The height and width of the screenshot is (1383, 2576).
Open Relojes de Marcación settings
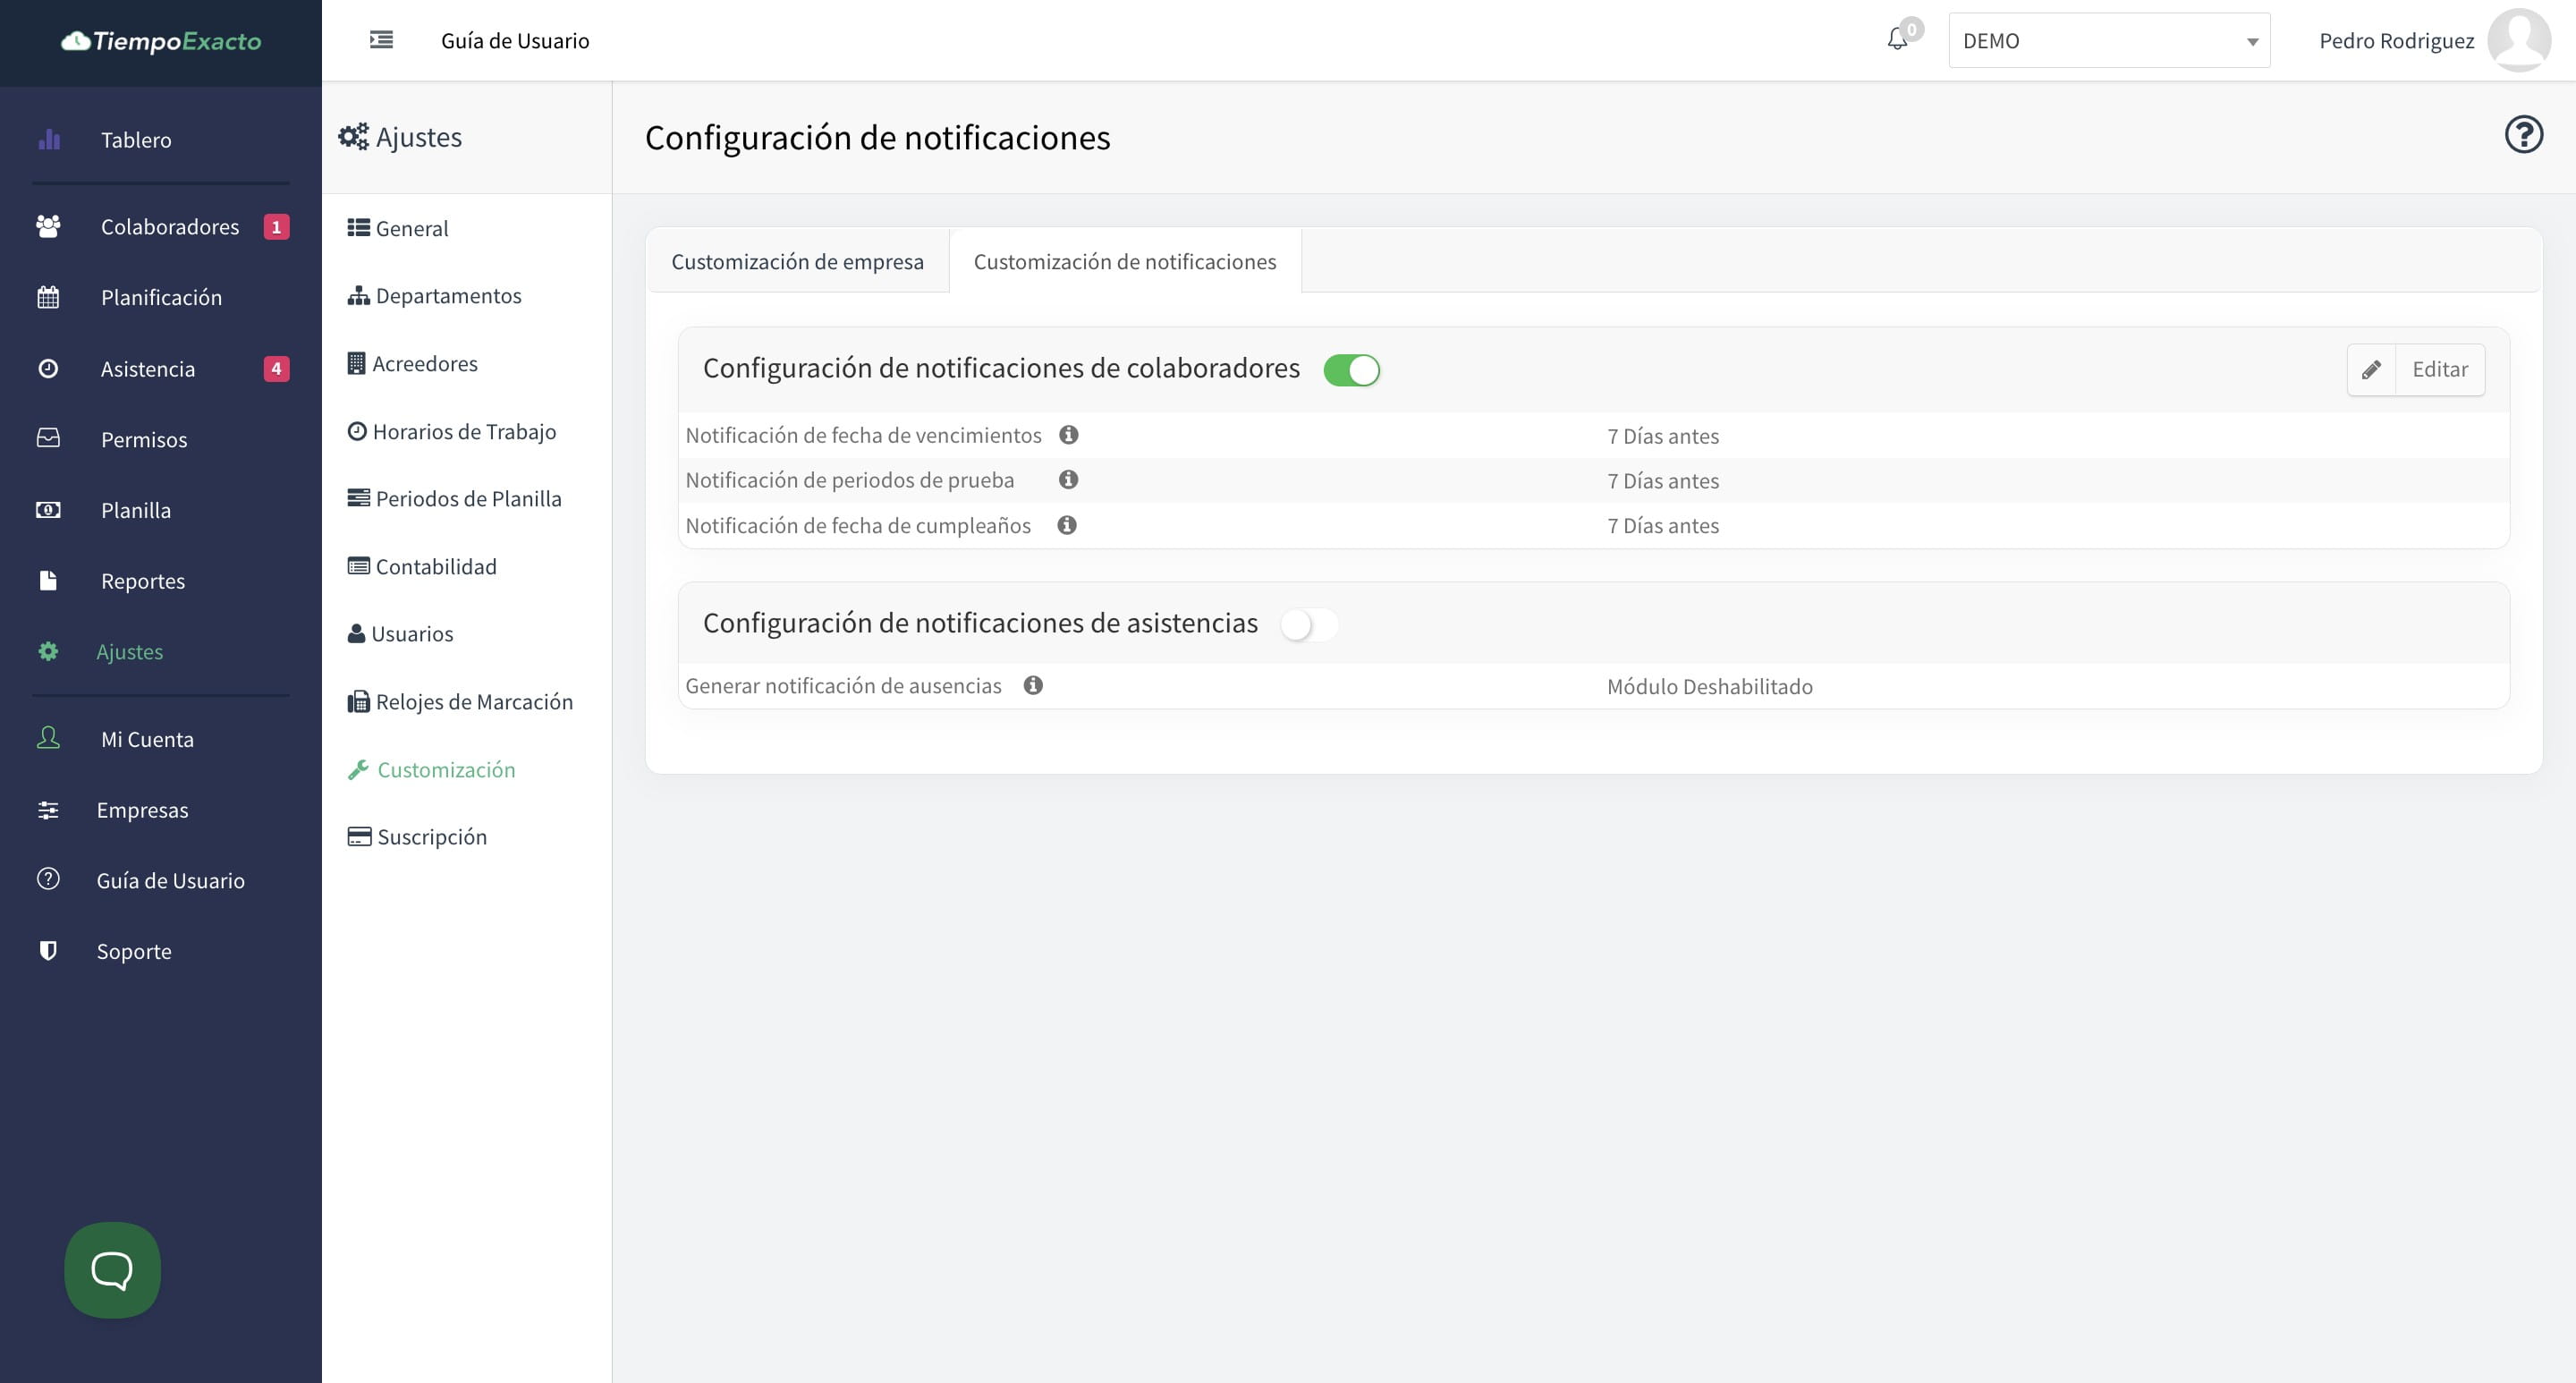click(473, 702)
